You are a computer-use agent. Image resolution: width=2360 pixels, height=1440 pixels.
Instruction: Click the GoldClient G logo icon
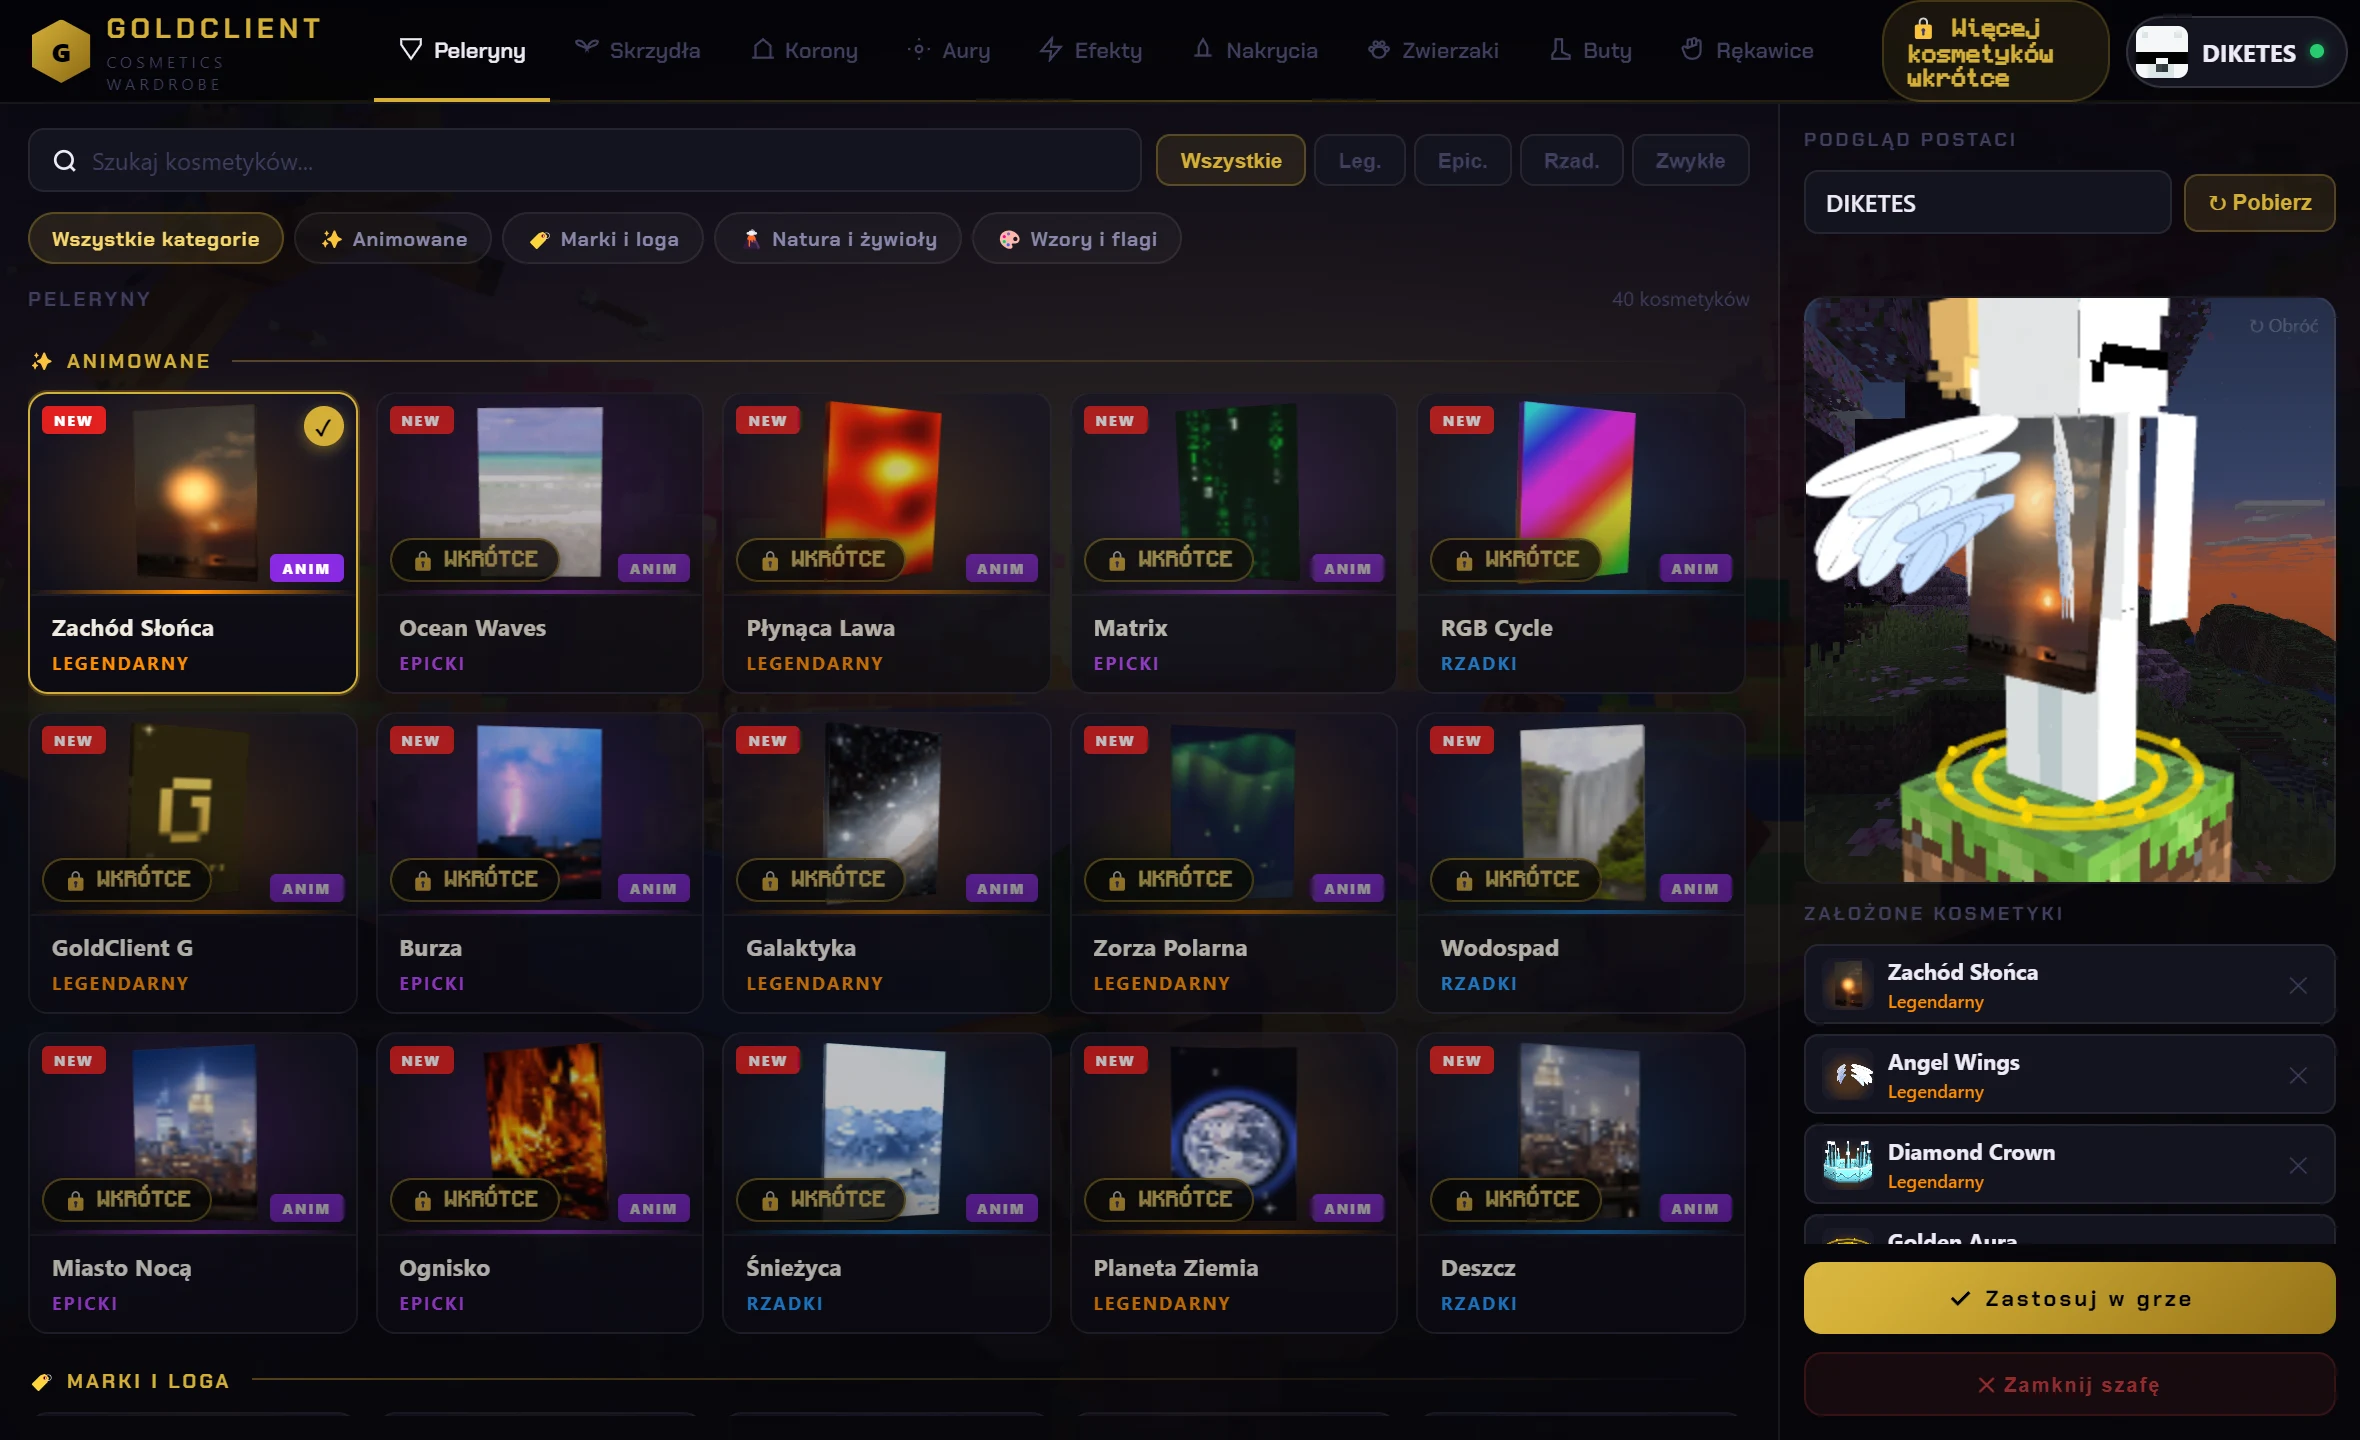(x=61, y=52)
